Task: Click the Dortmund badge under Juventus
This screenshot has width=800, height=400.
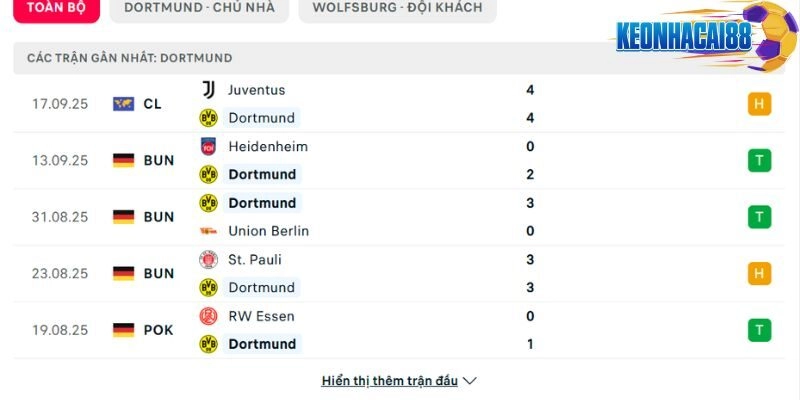Action: (x=208, y=118)
